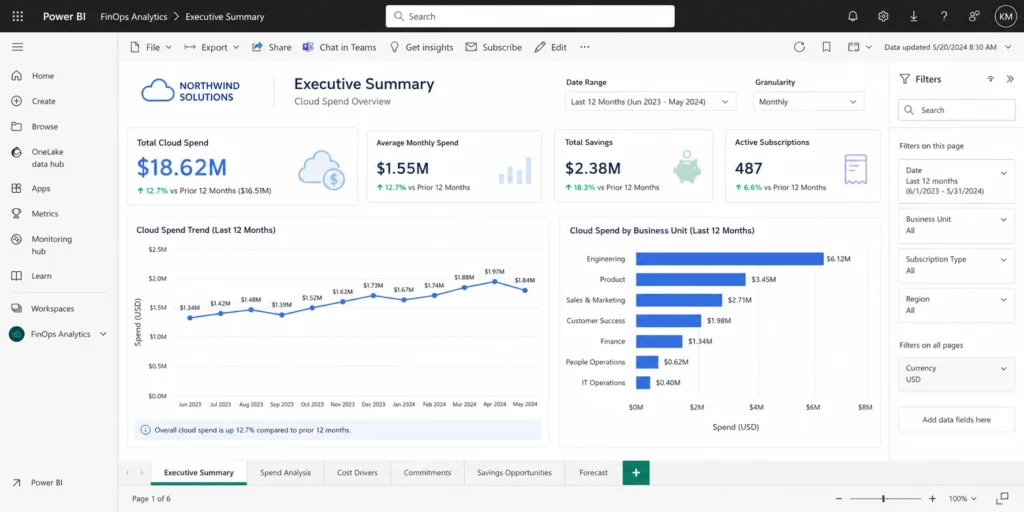Click Get insights
Screen dimensions: 1024x512
(421, 47)
